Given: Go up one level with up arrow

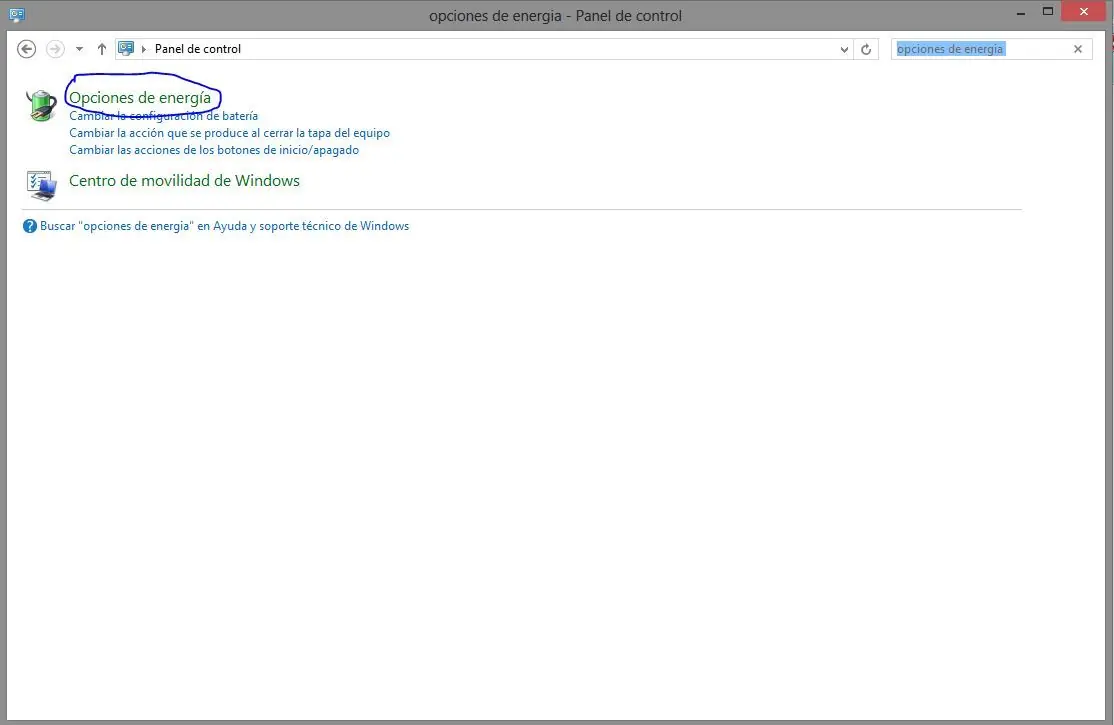Looking at the screenshot, I should (x=102, y=49).
